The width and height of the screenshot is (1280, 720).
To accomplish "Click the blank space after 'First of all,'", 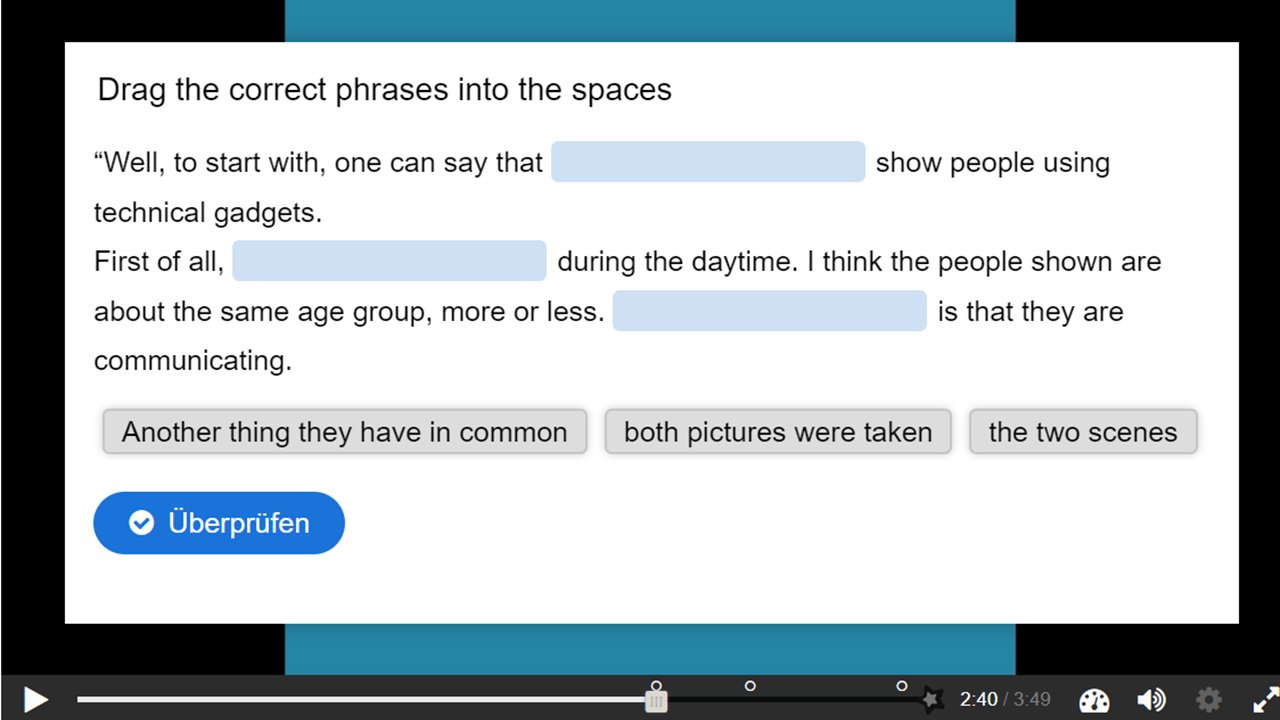I will [389, 261].
